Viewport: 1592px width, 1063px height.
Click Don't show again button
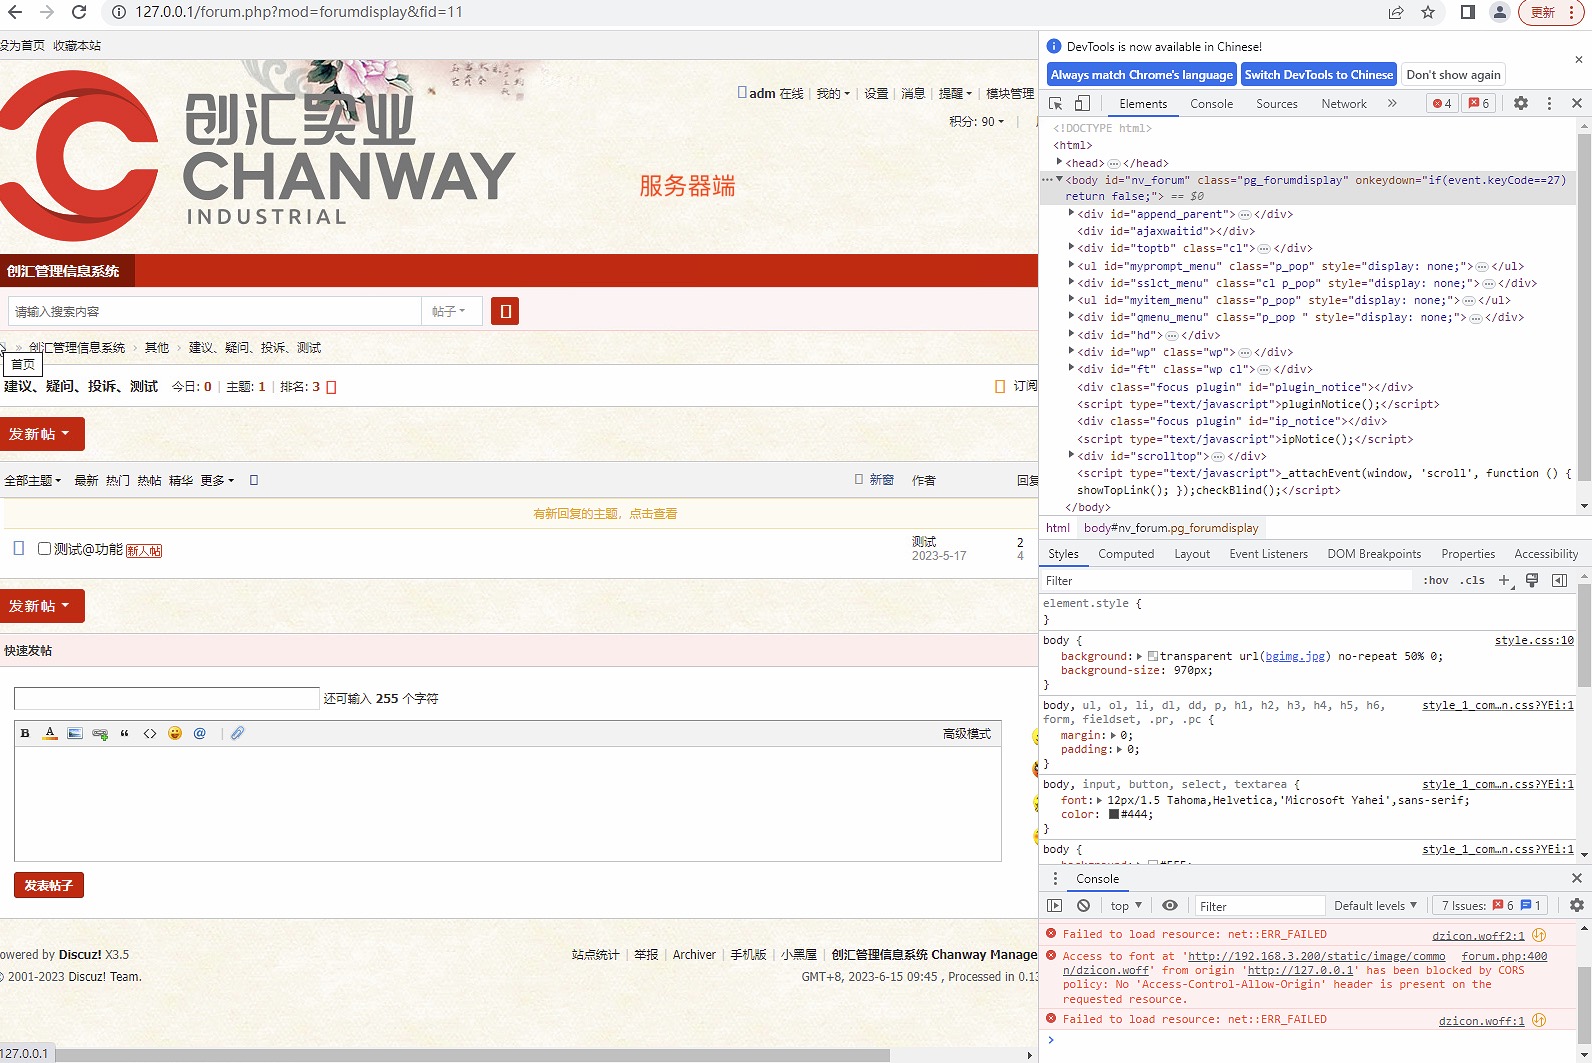(x=1453, y=75)
